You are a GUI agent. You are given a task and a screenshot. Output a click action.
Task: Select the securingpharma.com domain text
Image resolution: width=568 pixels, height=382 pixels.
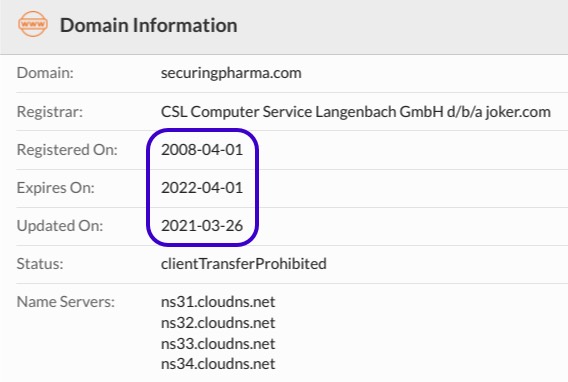[231, 73]
